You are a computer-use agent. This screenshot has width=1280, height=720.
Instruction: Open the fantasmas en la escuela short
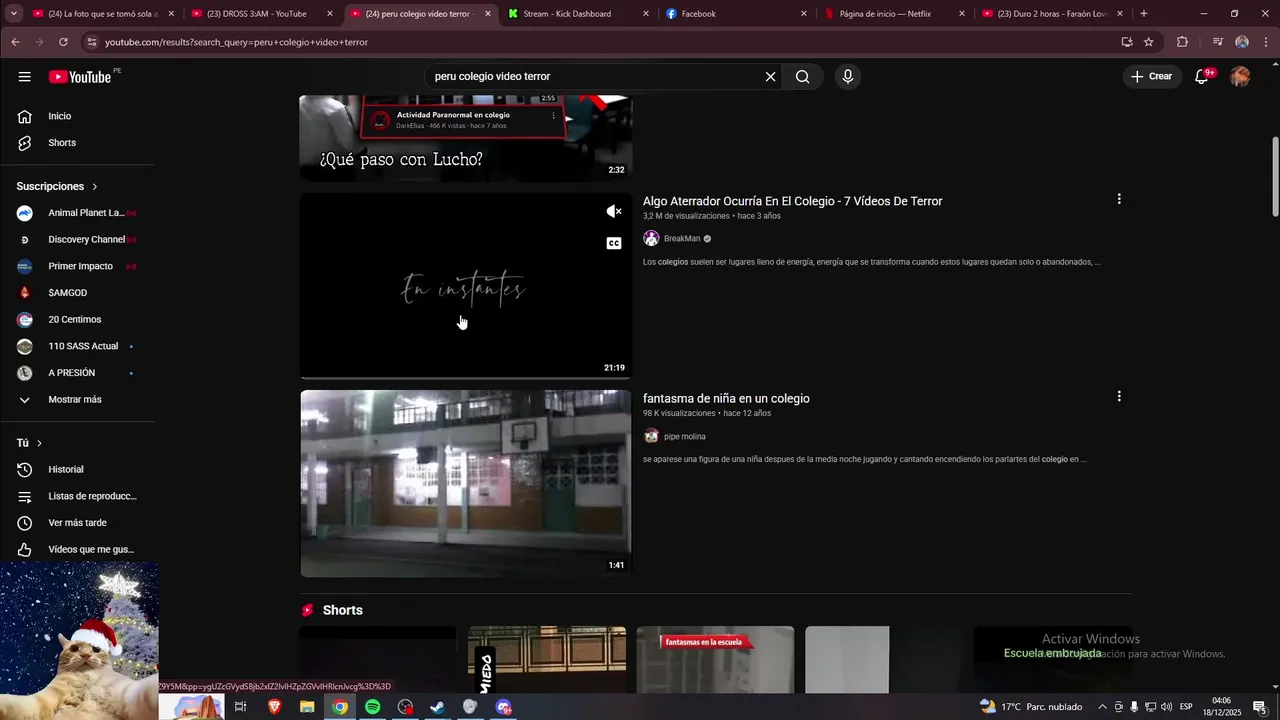[x=715, y=660]
